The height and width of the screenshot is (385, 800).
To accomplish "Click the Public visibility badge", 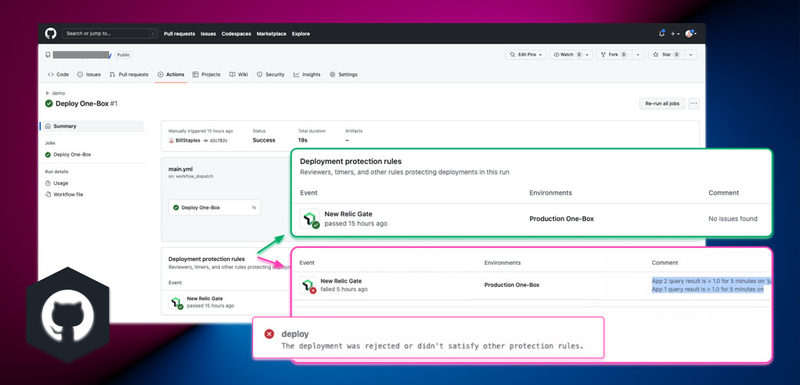I will coord(123,55).
